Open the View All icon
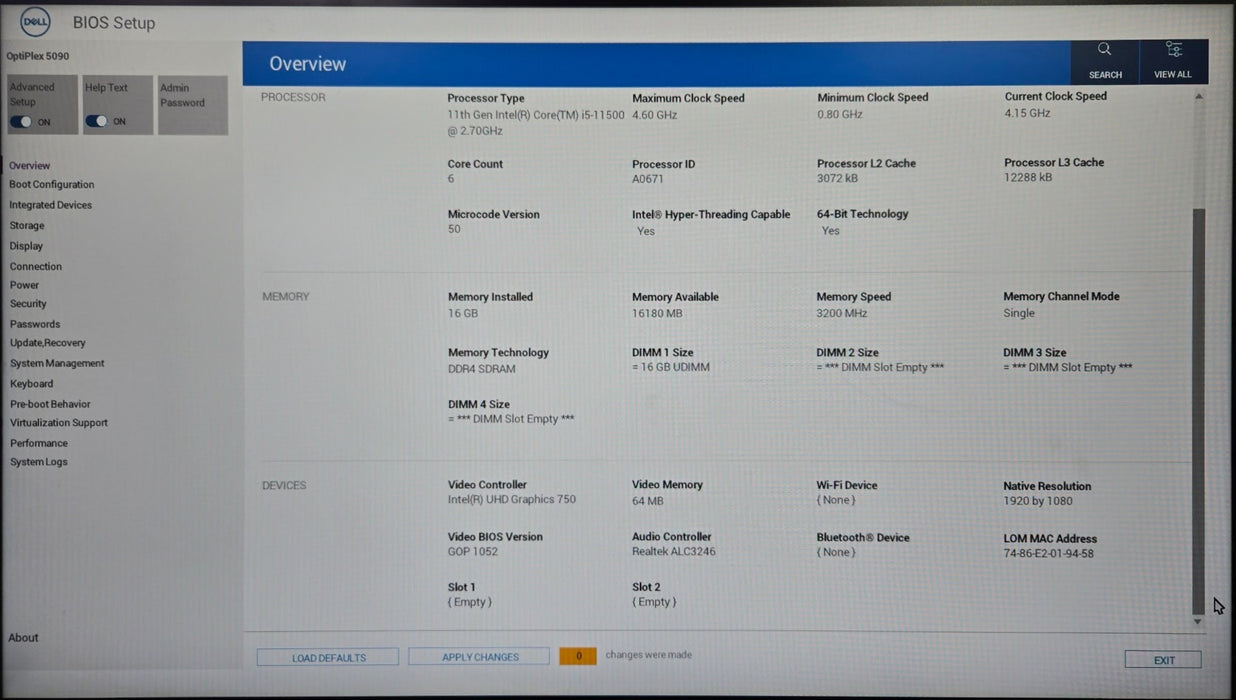Image resolution: width=1236 pixels, height=700 pixels. (x=1173, y=49)
